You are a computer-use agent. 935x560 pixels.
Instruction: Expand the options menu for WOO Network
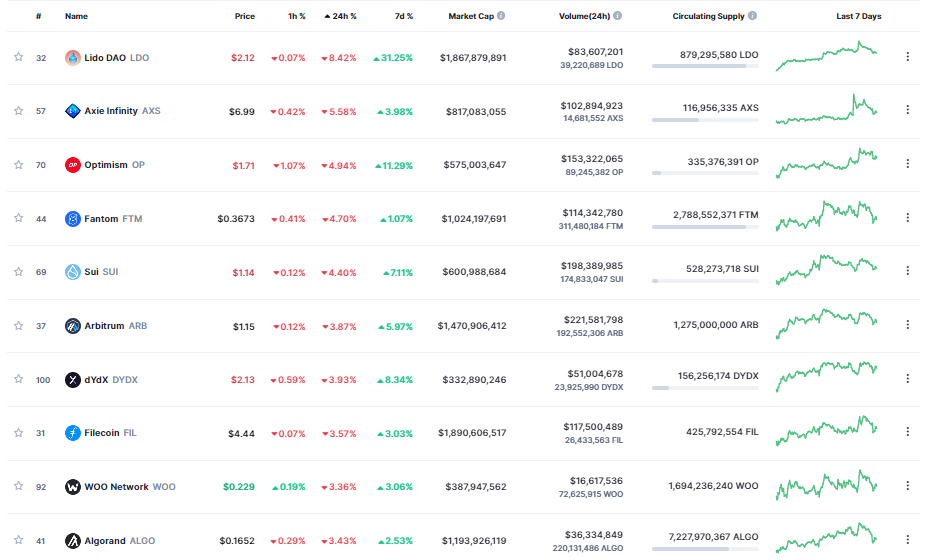[907, 486]
